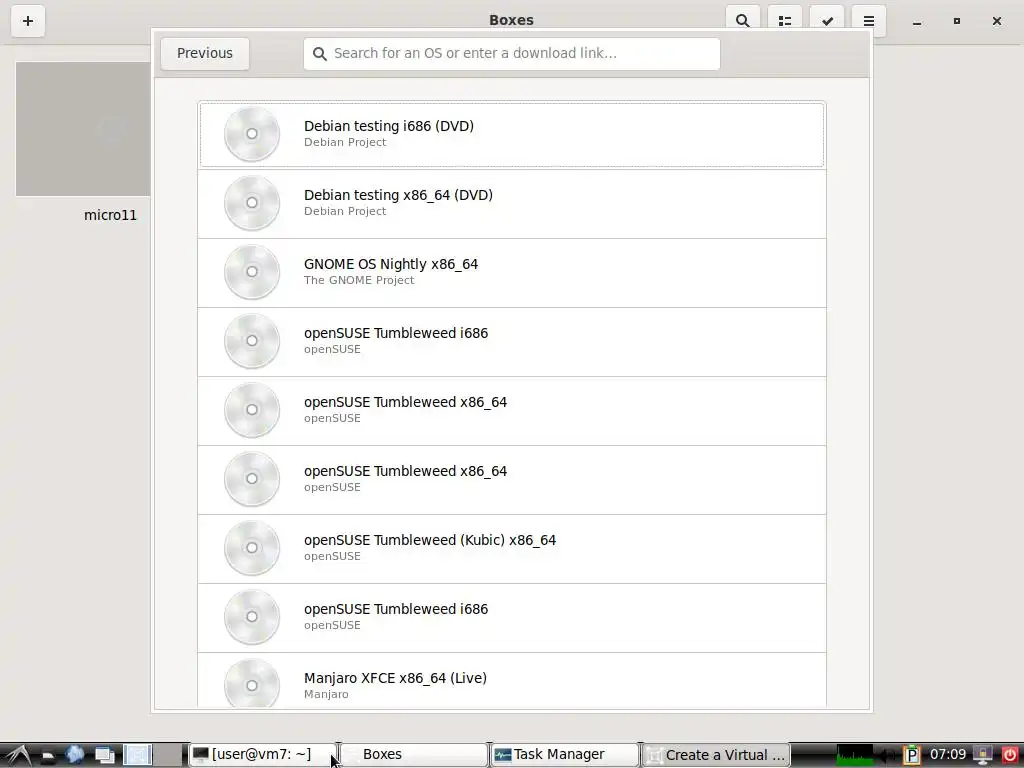Click Debian Project subtitle under i686 DVD
Viewport: 1024px width, 768px height.
click(x=345, y=142)
